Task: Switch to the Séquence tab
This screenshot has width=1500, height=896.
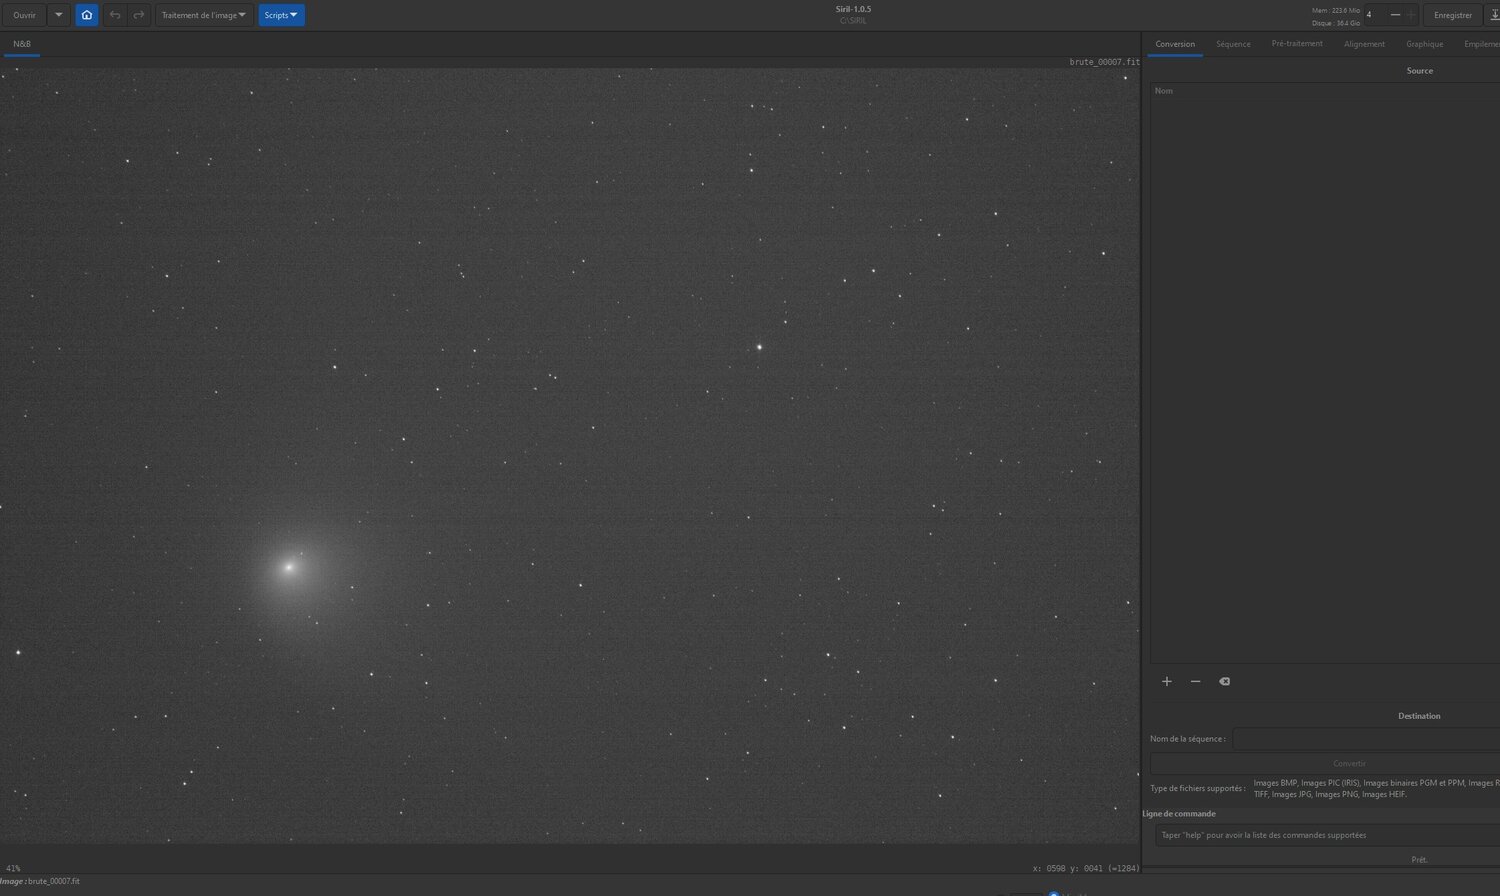Action: pos(1233,44)
